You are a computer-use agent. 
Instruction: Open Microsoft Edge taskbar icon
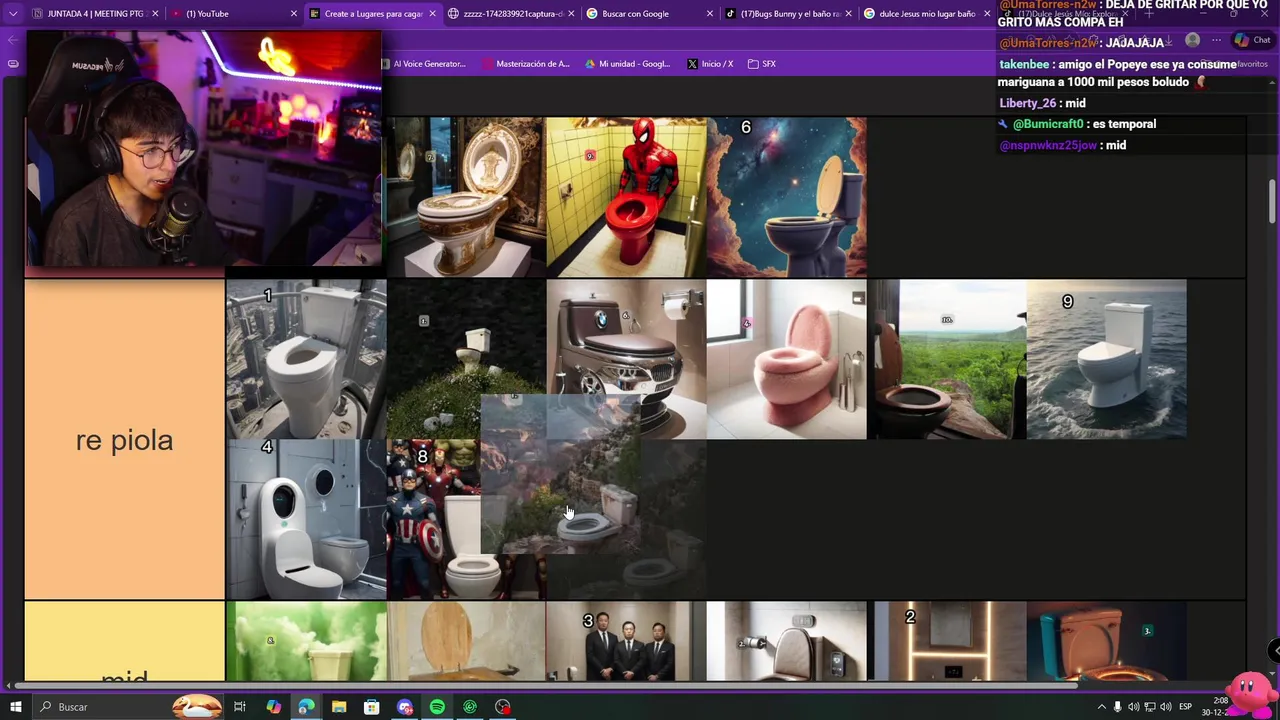pyautogui.click(x=306, y=707)
